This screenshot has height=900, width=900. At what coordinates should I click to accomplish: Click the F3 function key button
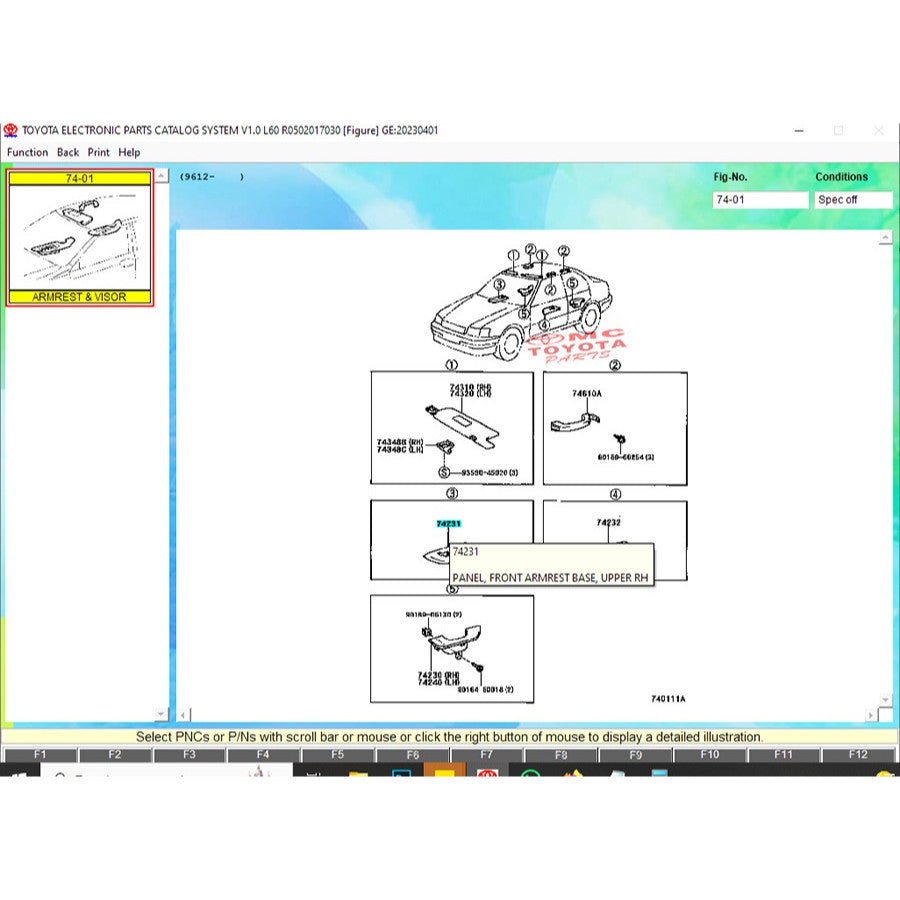click(189, 755)
